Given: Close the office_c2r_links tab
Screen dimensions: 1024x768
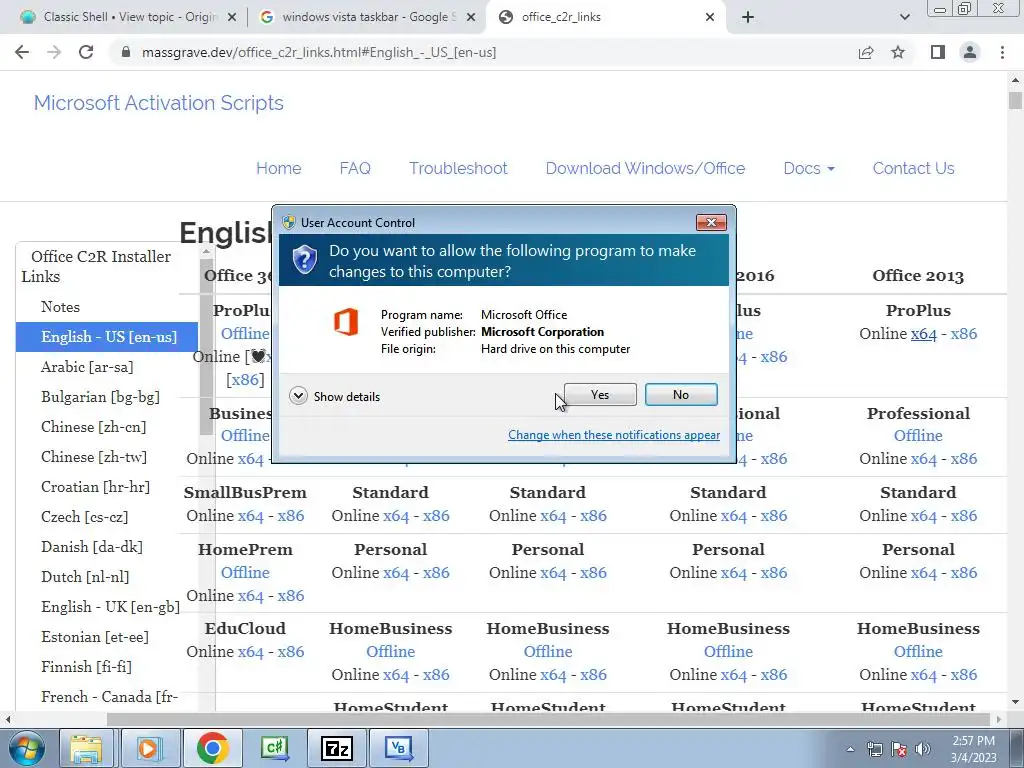Looking at the screenshot, I should (710, 18).
